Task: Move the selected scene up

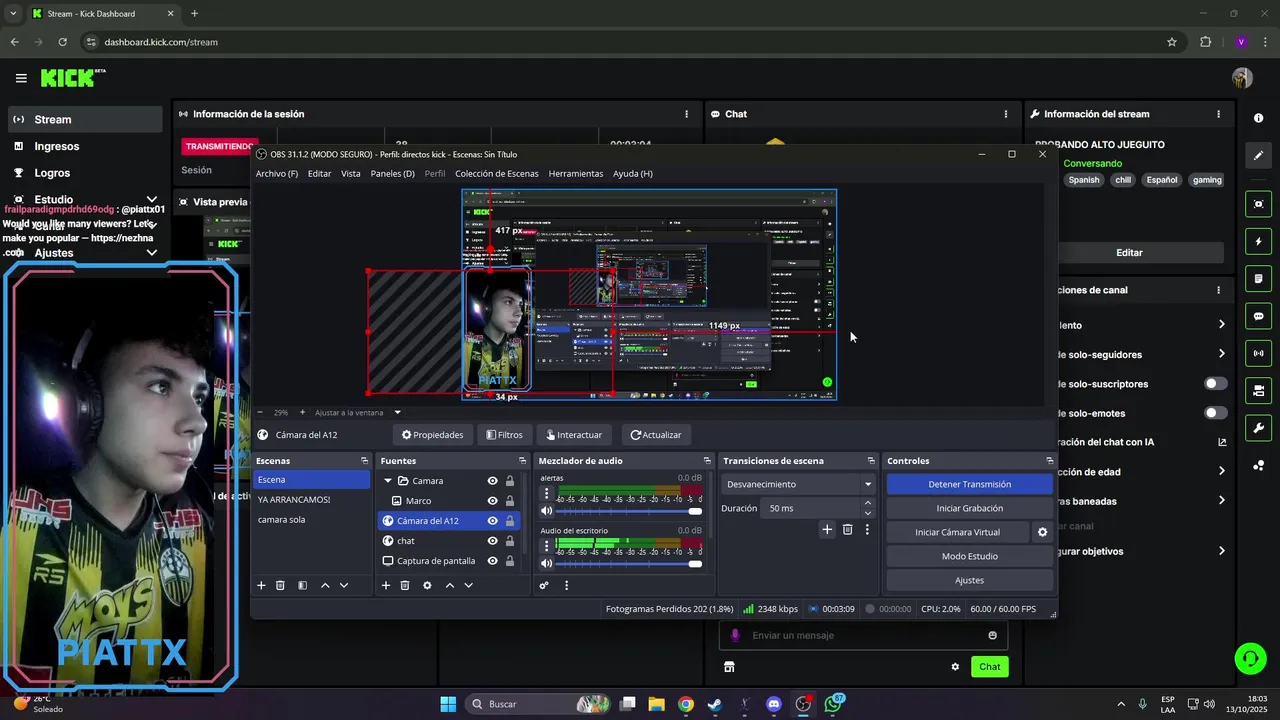Action: (x=325, y=585)
